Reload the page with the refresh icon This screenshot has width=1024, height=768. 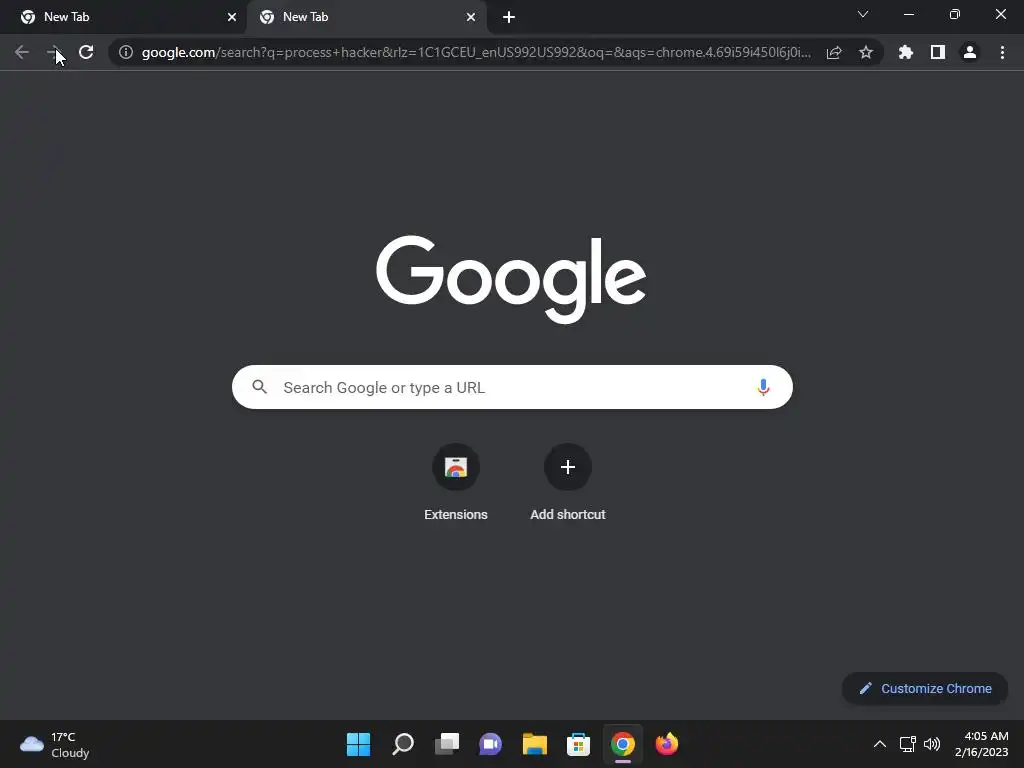[x=86, y=52]
